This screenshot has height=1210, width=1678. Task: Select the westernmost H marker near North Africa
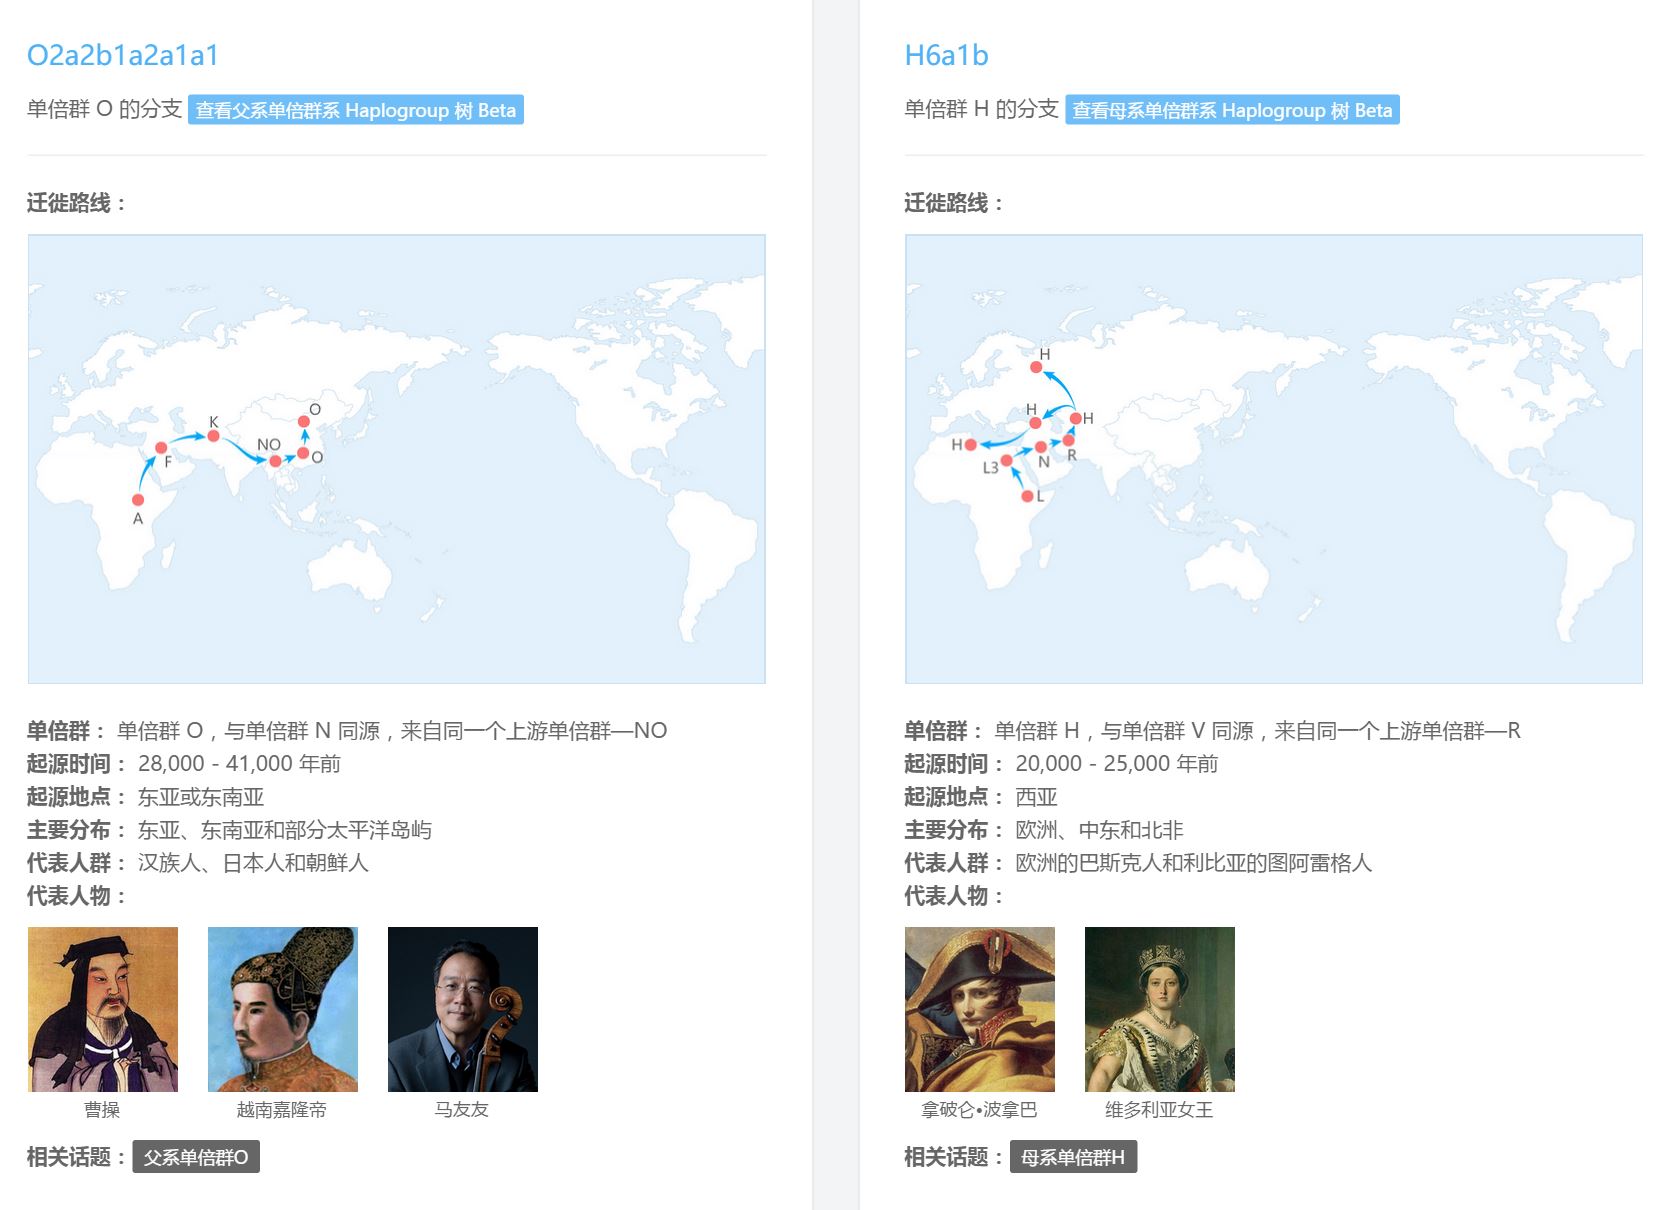click(970, 444)
